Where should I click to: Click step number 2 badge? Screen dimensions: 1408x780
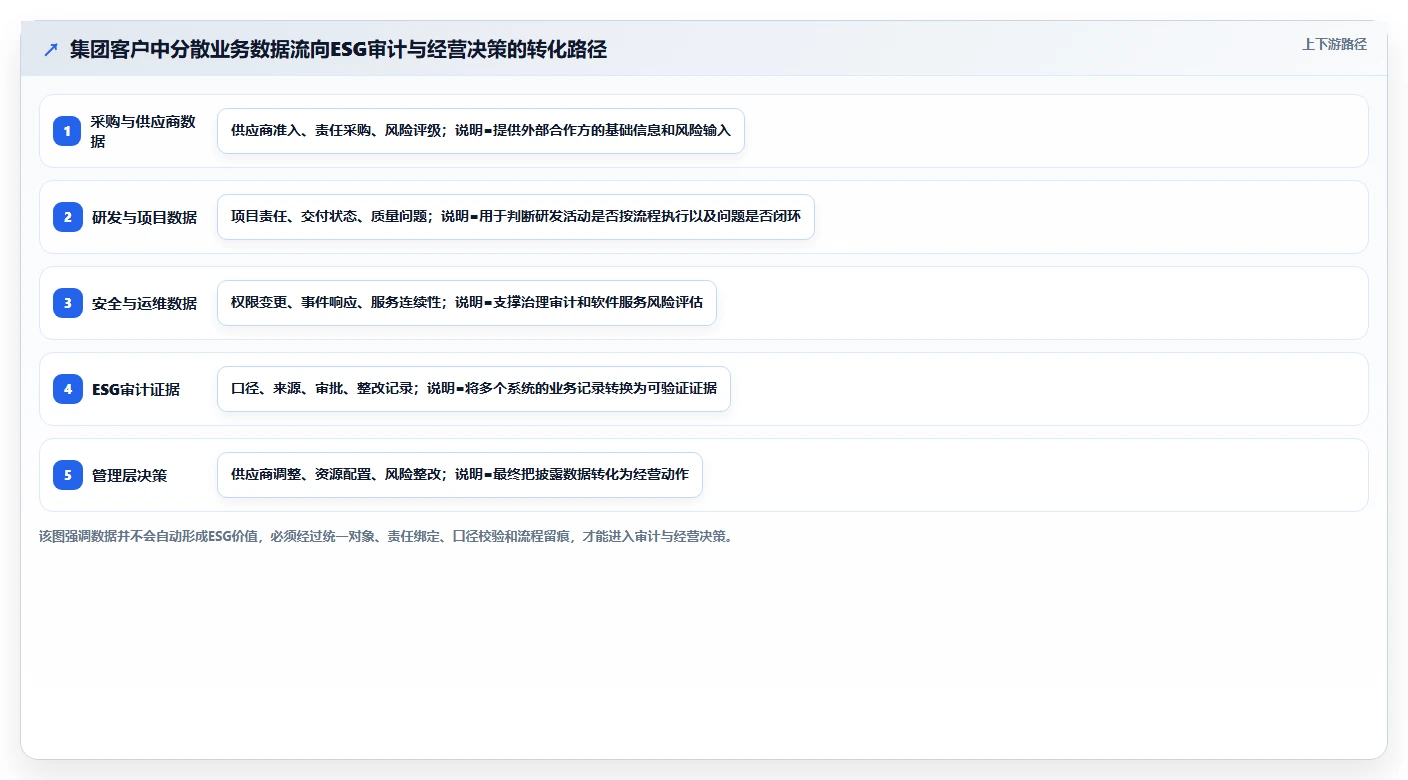(x=68, y=217)
